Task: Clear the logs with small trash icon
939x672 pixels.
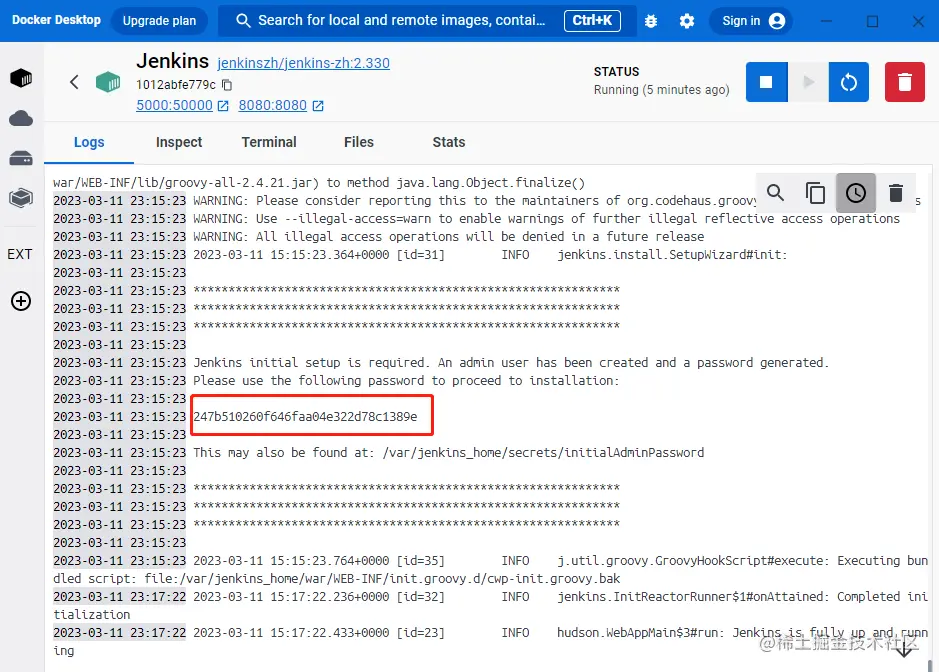Action: pyautogui.click(x=896, y=193)
